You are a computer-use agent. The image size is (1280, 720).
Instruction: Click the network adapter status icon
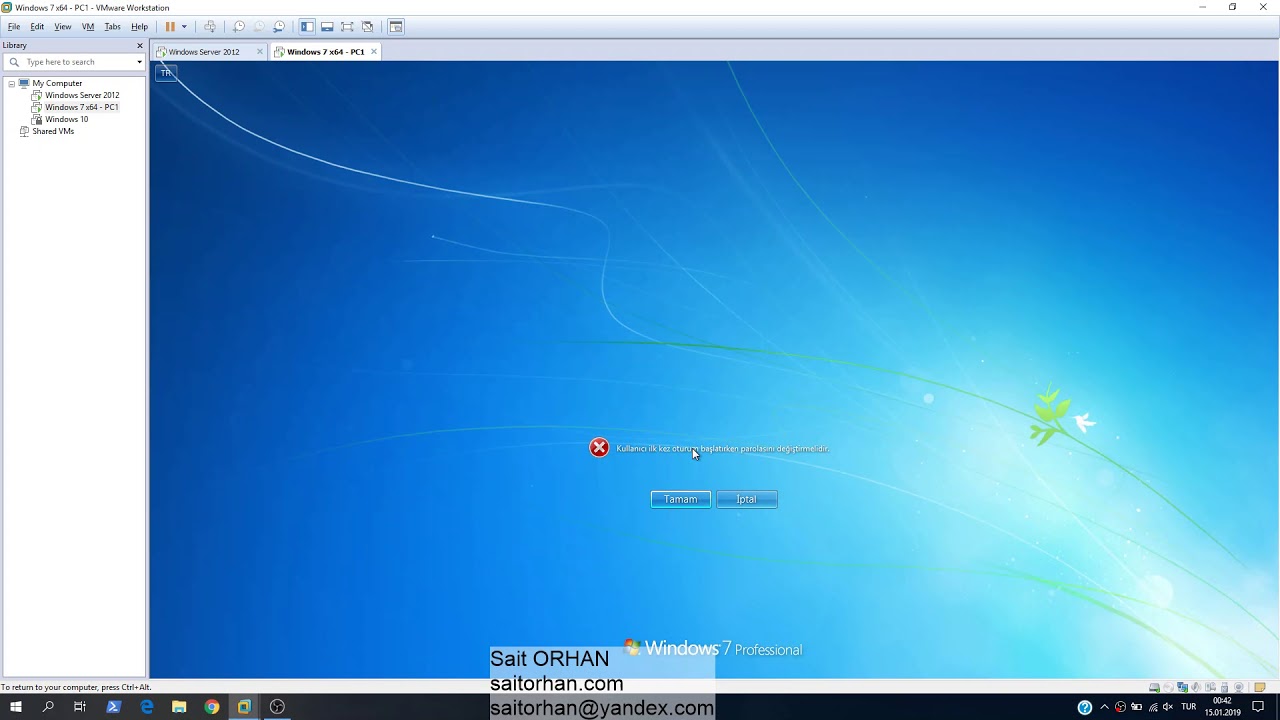(x=1183, y=687)
